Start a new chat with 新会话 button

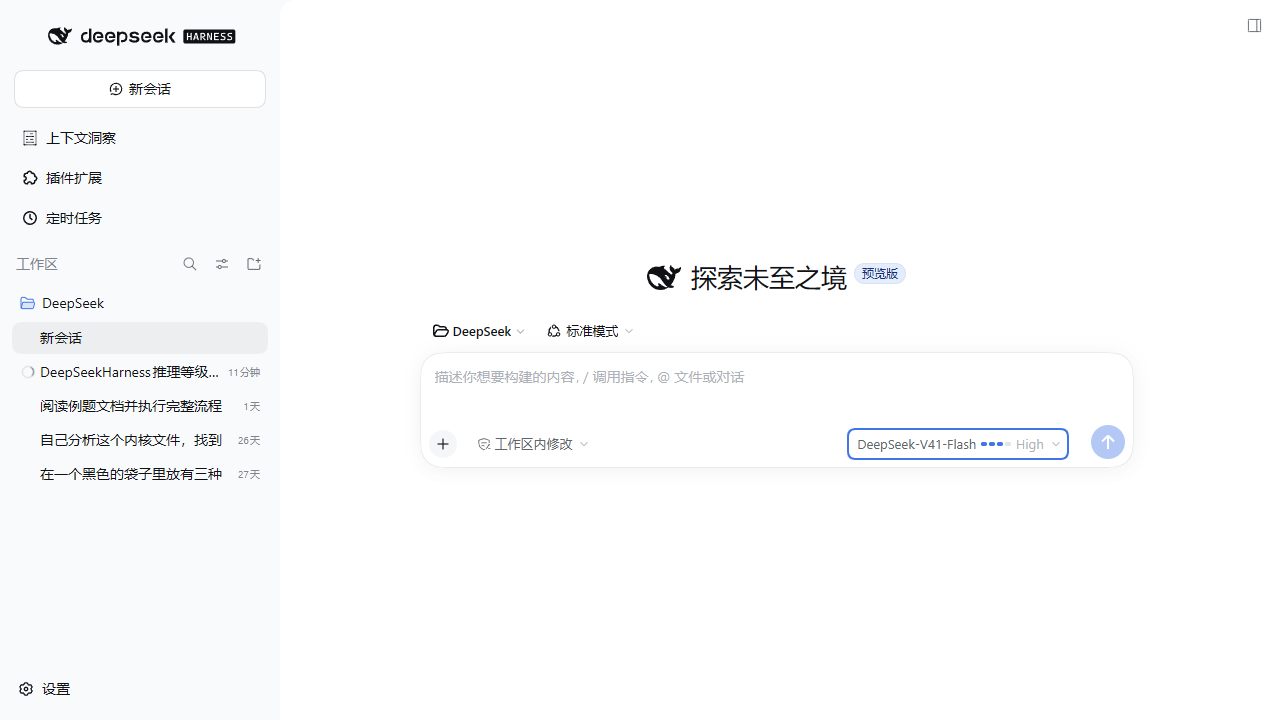pos(140,89)
